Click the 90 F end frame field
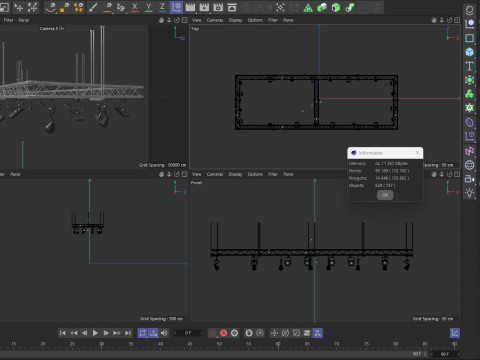 click(x=445, y=354)
